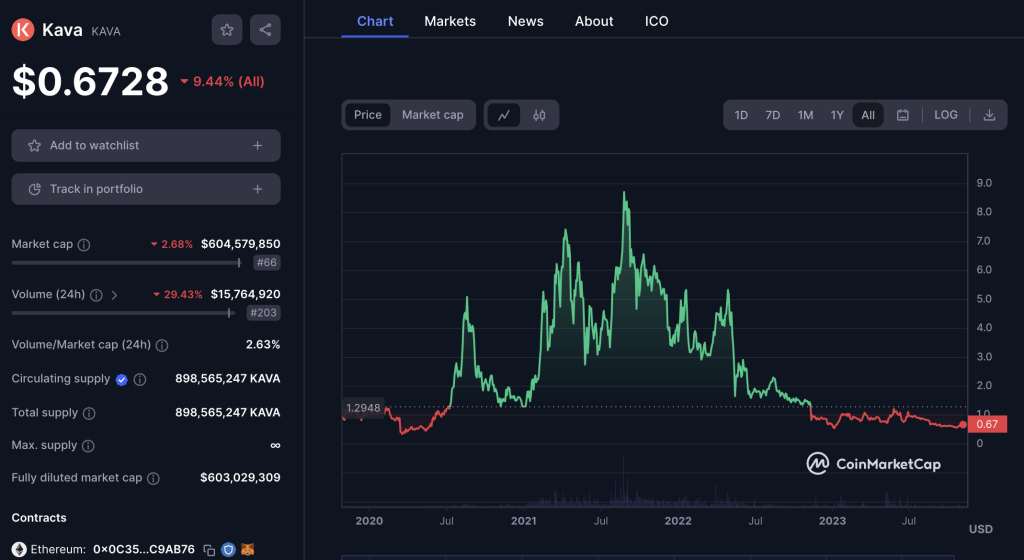
Task: Click the $15,764,920 volume value
Action: pos(246,294)
